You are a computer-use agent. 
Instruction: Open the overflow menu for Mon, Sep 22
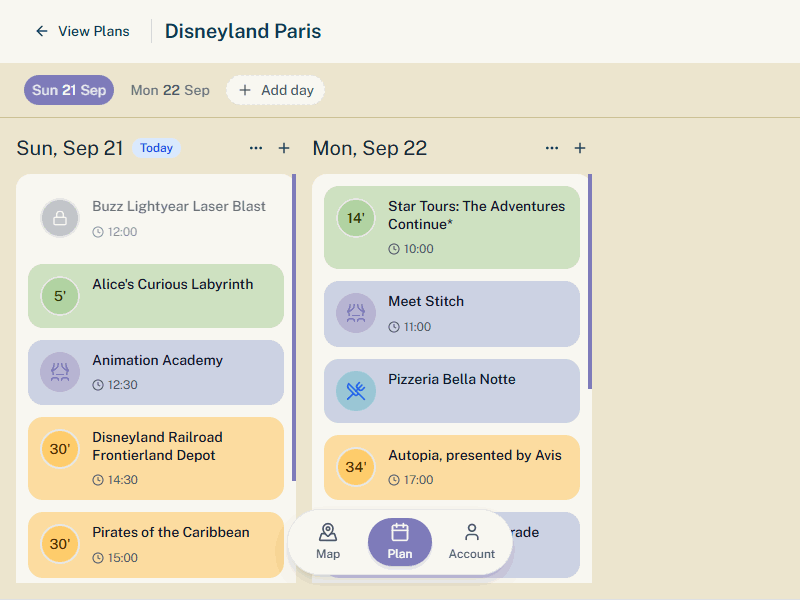552,148
